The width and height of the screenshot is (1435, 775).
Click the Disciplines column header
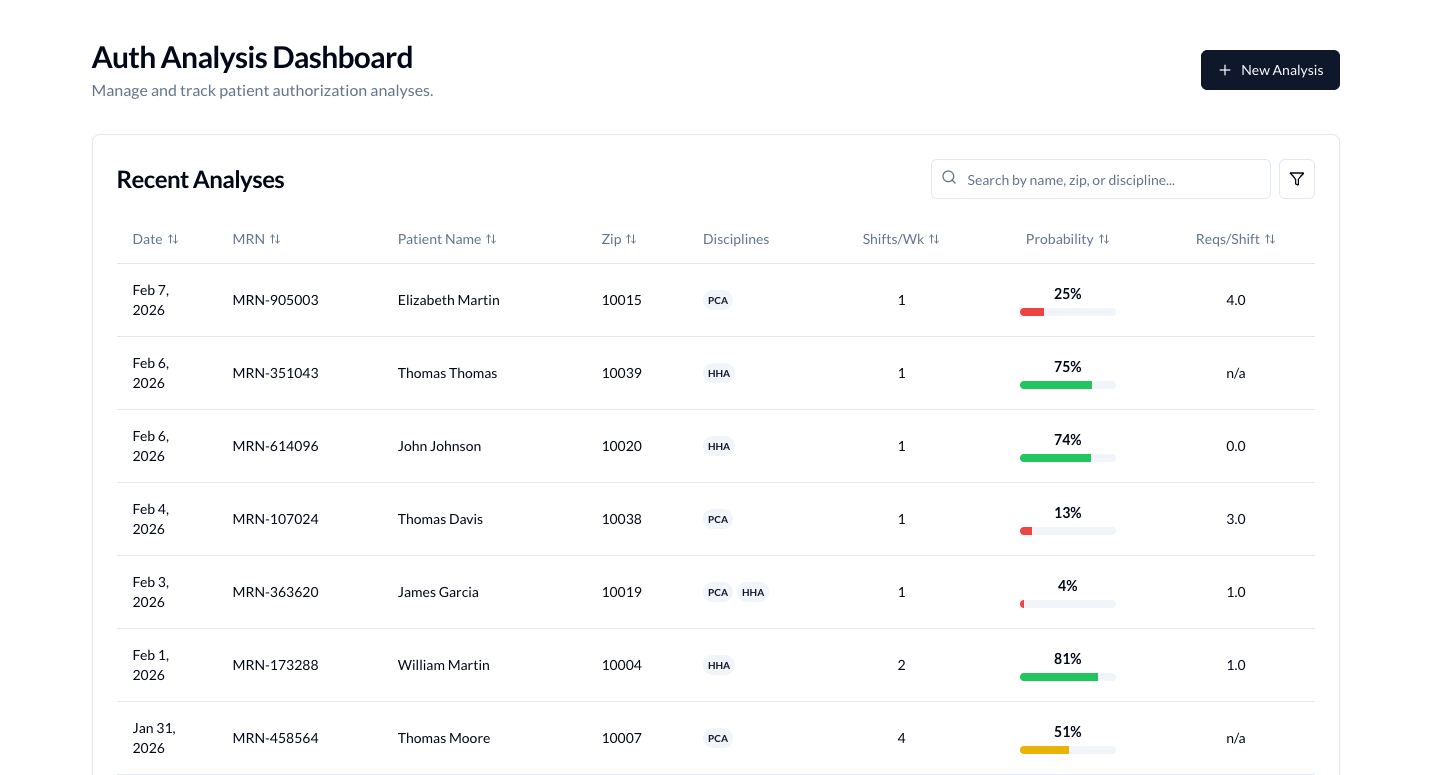point(735,239)
